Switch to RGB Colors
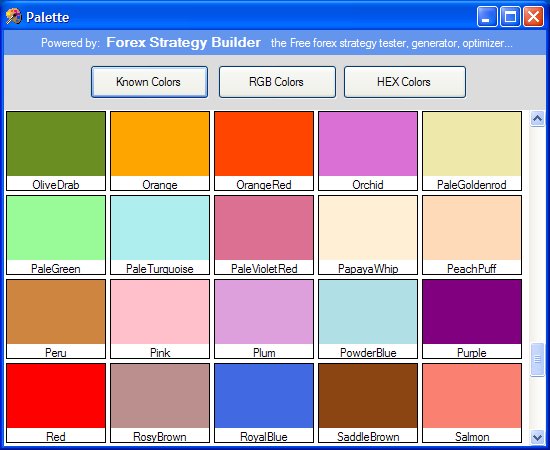This screenshot has width=550, height=450. point(277,82)
